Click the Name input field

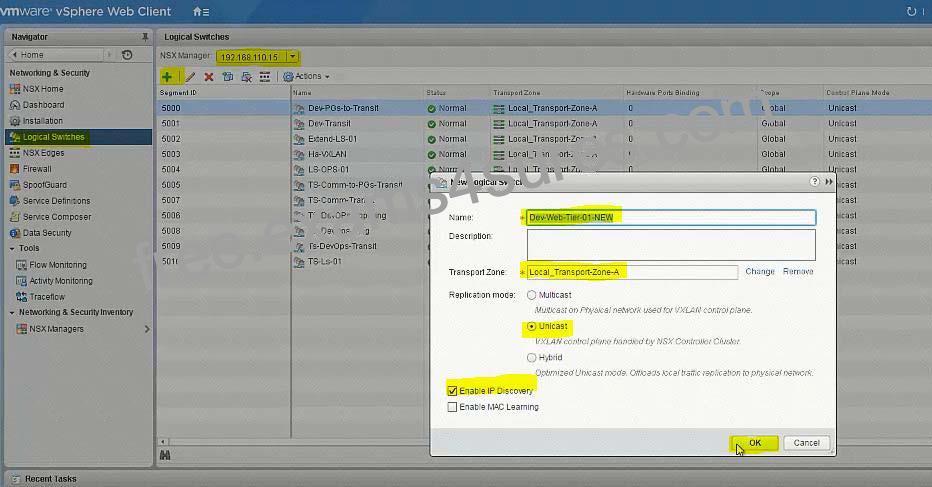point(671,218)
